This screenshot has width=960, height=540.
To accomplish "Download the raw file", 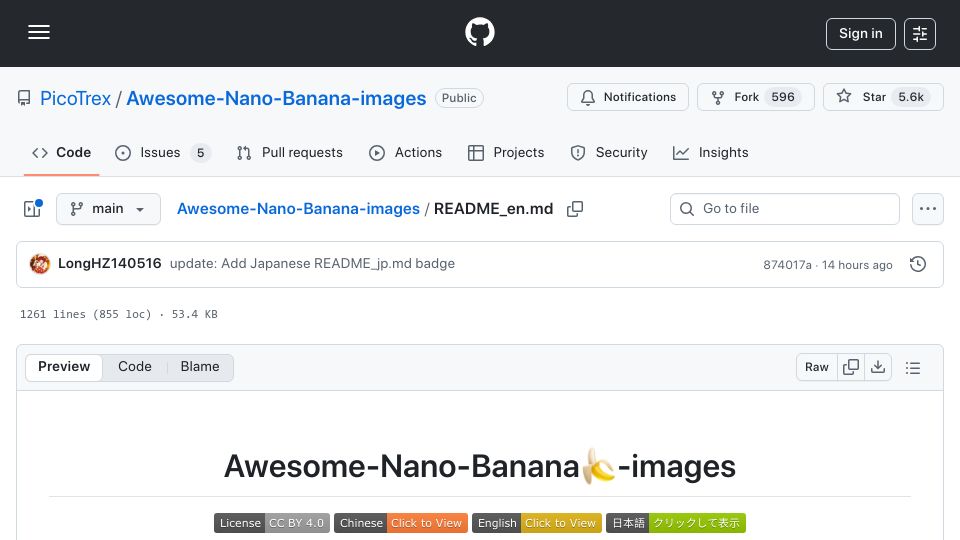I will 878,367.
